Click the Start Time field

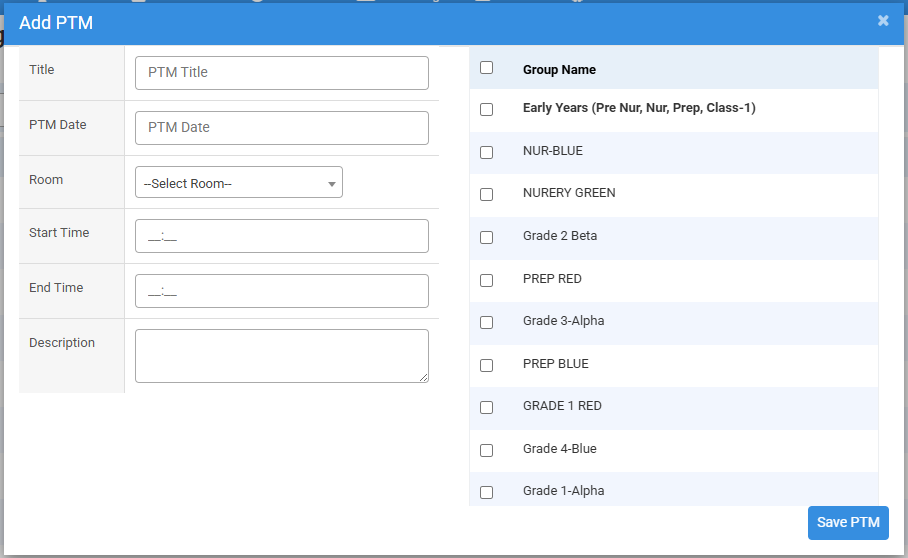281,236
